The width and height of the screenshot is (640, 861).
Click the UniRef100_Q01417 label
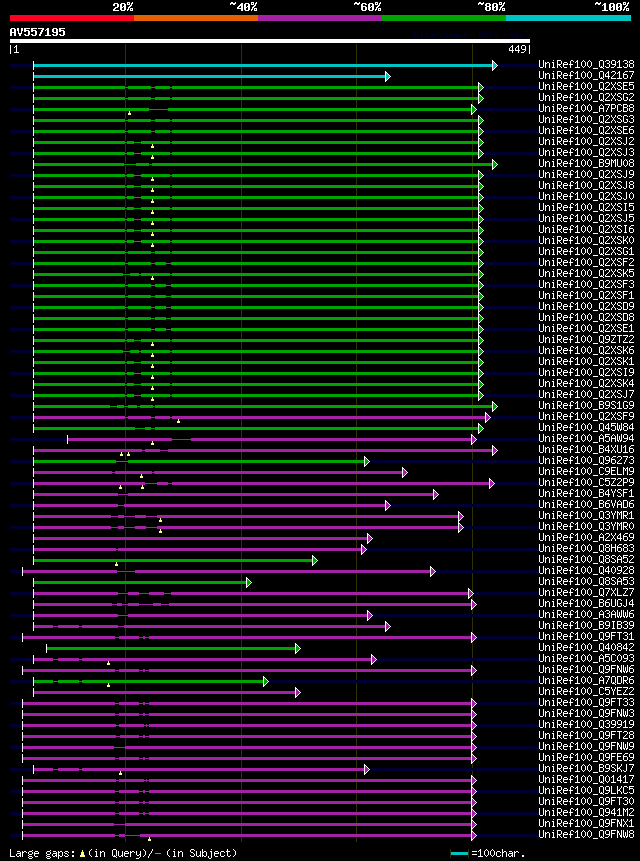(x=586, y=779)
